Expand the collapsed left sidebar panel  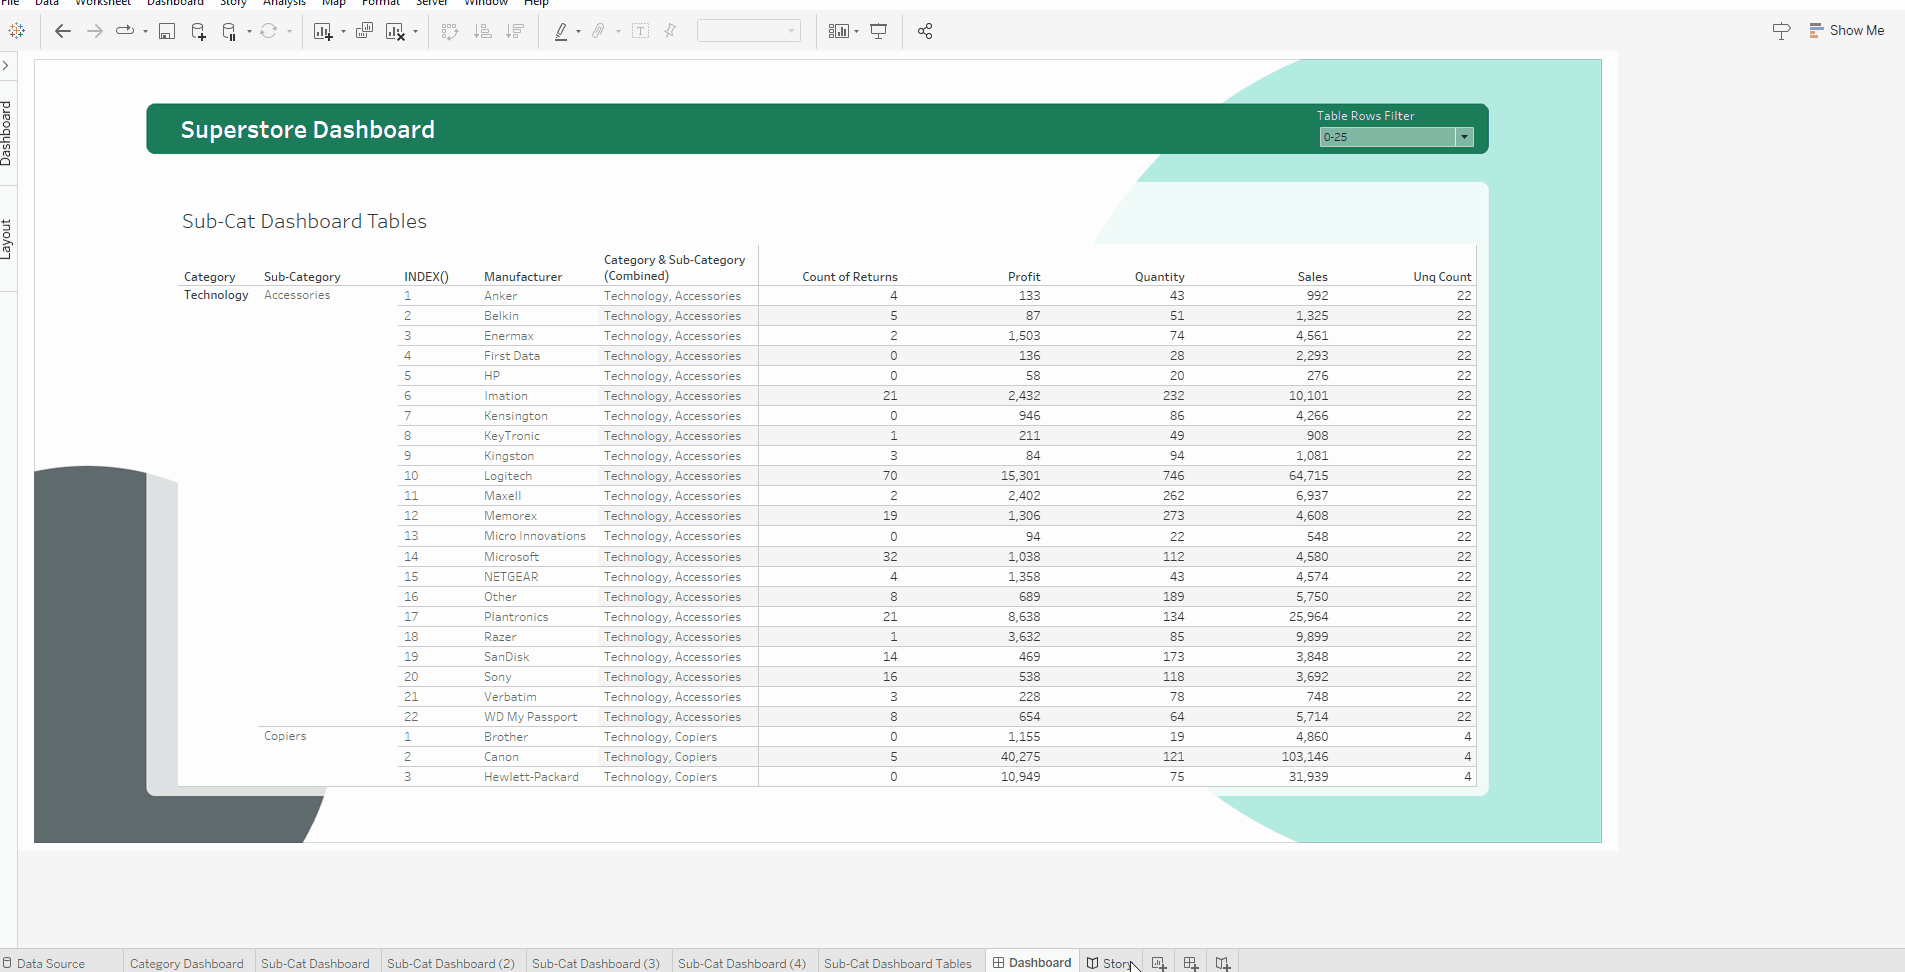coord(8,65)
